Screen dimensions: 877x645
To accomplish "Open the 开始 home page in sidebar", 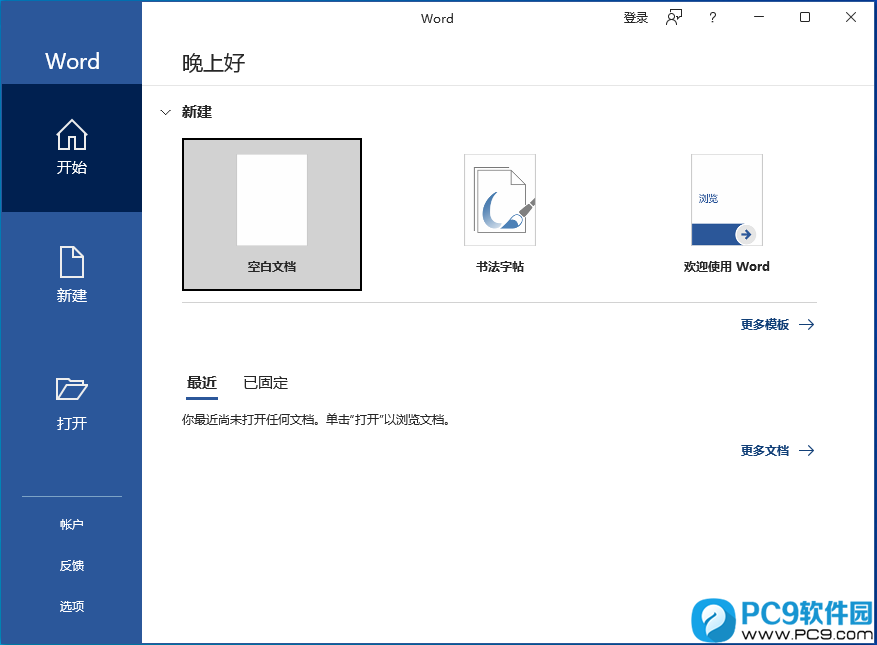I will click(x=72, y=148).
